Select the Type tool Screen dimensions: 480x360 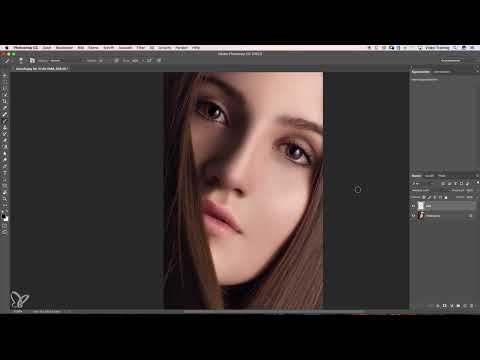[x=5, y=173]
